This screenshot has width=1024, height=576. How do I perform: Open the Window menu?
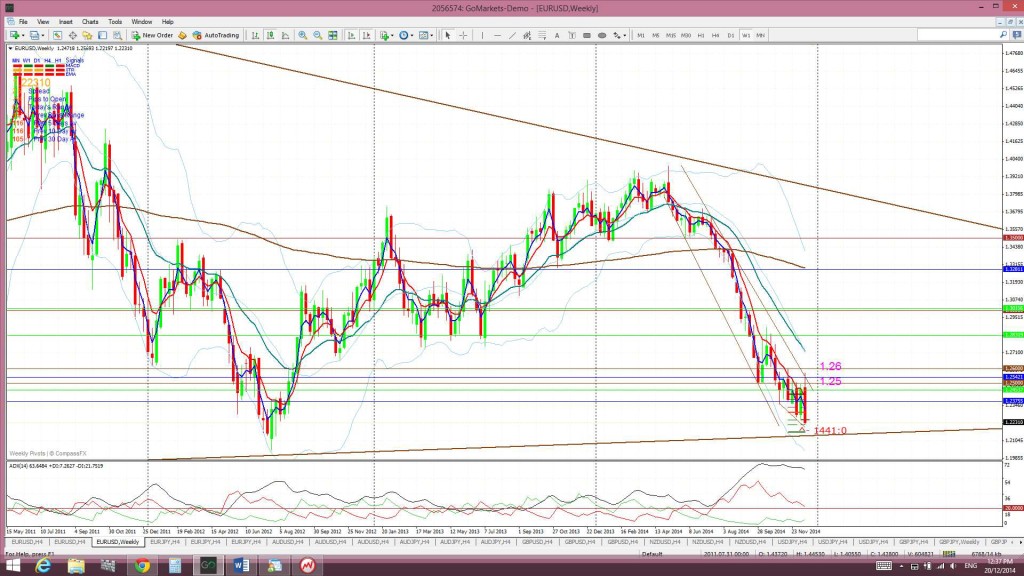(x=142, y=22)
